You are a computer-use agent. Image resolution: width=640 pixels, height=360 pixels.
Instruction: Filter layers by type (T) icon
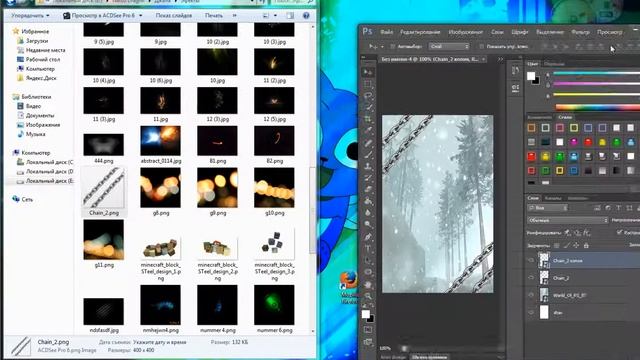coord(618,208)
